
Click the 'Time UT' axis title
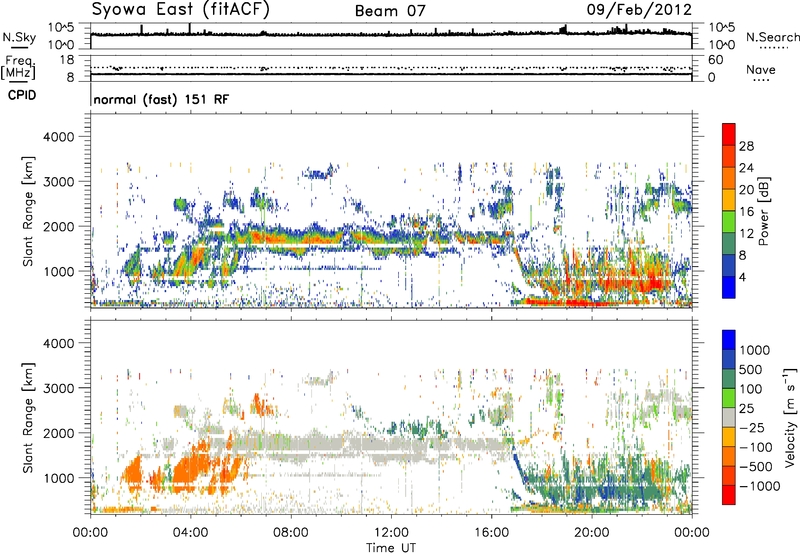391,547
